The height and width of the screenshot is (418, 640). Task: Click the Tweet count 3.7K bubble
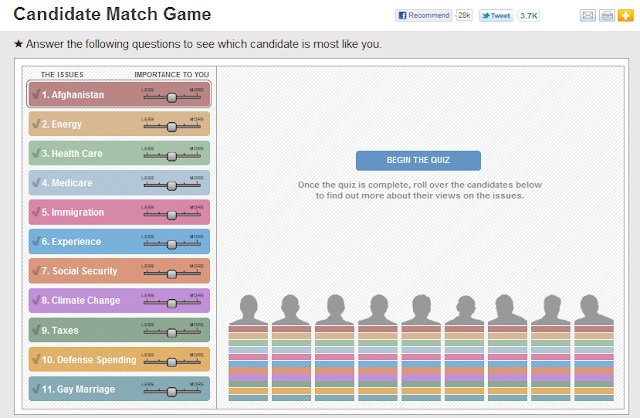point(531,16)
